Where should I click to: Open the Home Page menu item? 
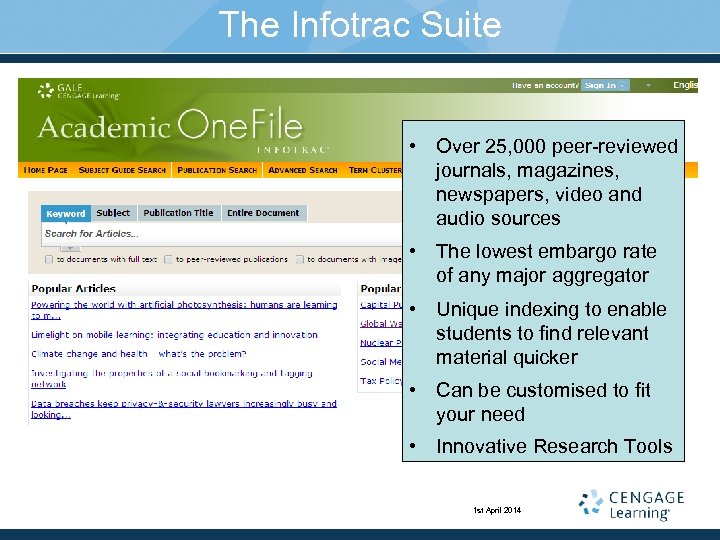[x=45, y=170]
